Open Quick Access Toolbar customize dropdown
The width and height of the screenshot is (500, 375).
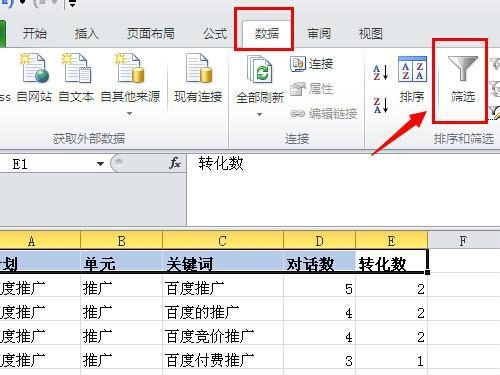[72, 4]
